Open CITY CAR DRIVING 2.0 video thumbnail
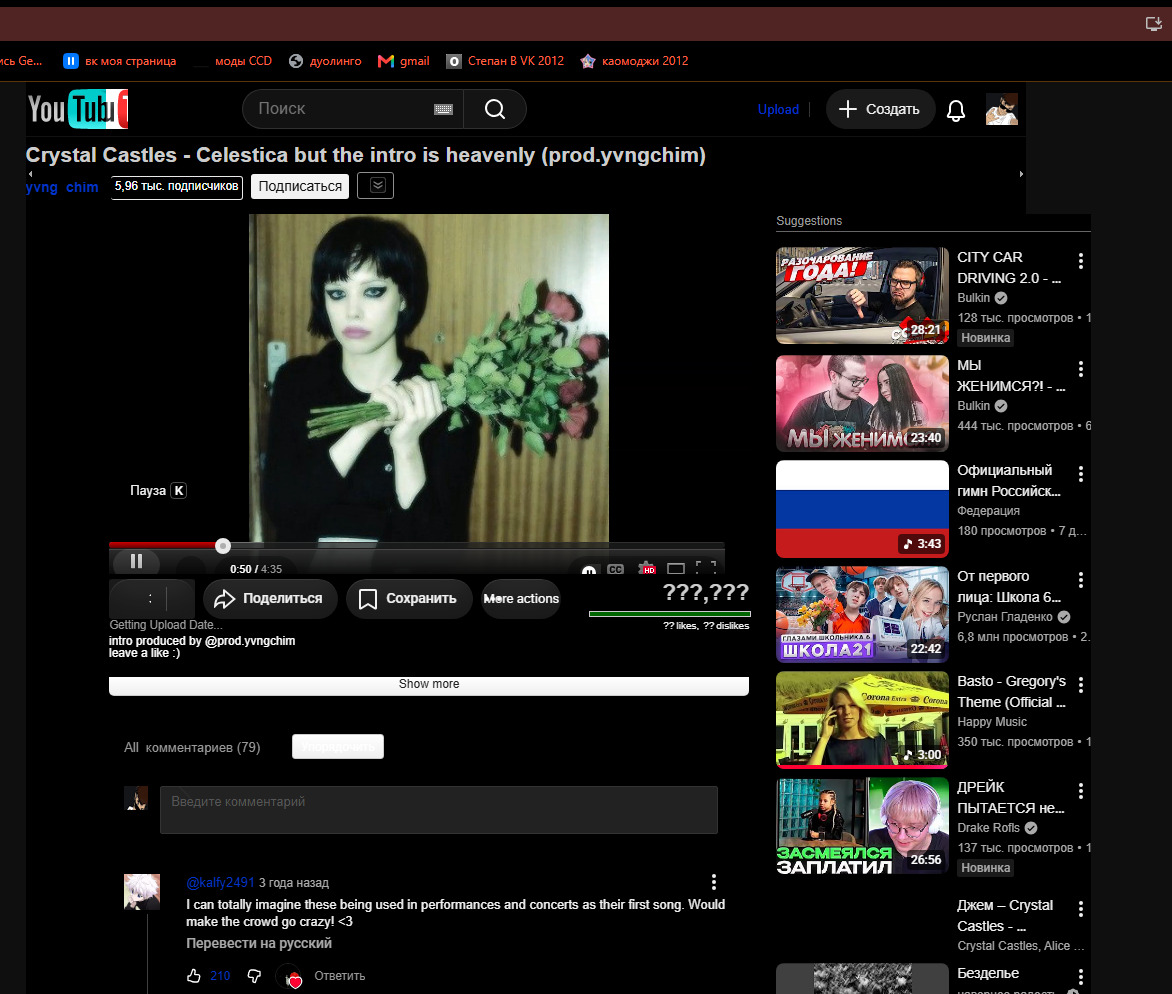 (x=862, y=295)
